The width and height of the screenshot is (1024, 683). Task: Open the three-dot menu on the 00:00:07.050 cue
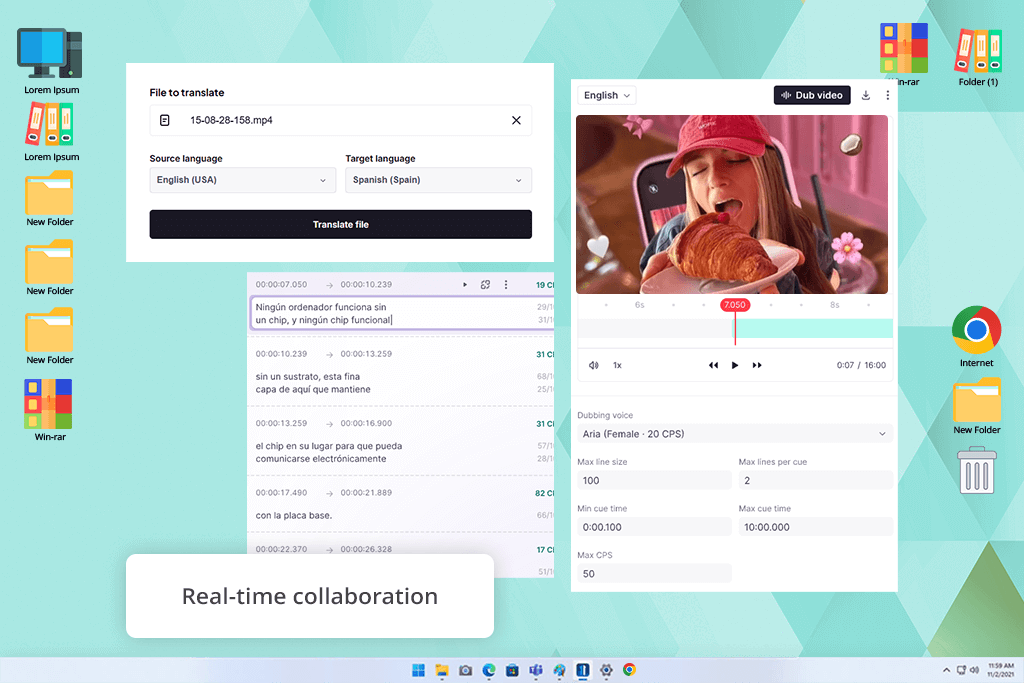click(505, 285)
